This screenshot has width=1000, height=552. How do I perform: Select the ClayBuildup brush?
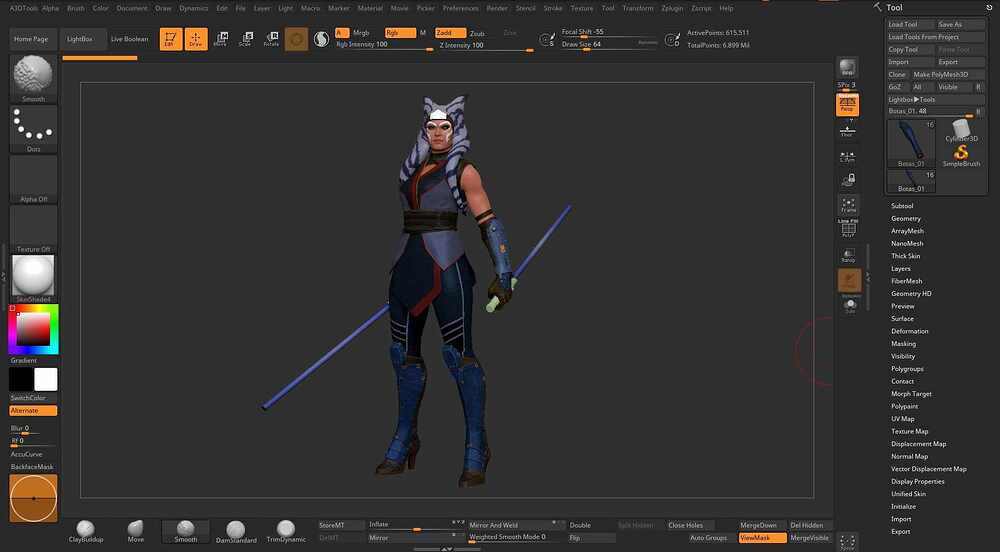[x=85, y=531]
